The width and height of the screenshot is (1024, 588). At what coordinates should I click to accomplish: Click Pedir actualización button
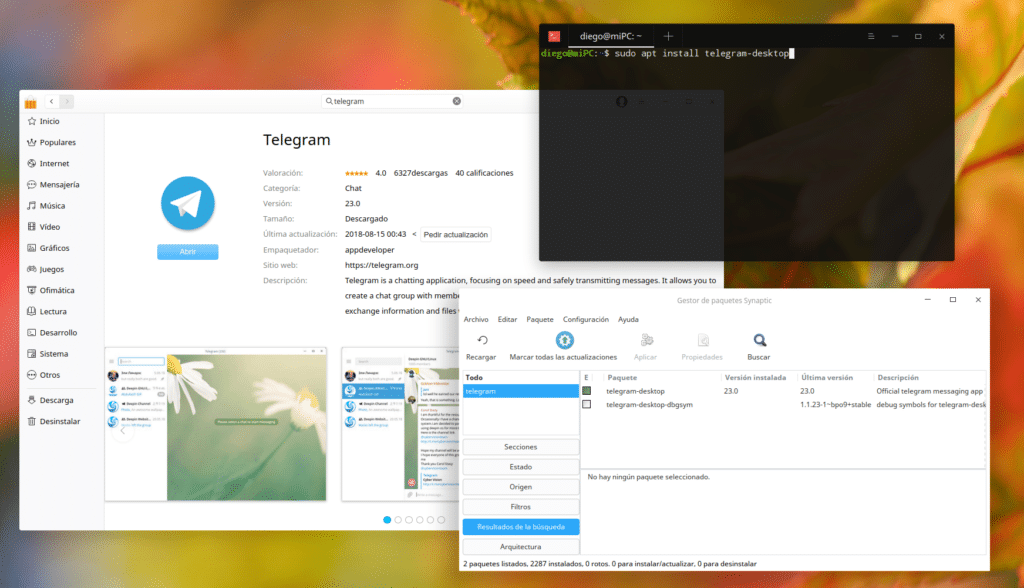pyautogui.click(x=456, y=235)
